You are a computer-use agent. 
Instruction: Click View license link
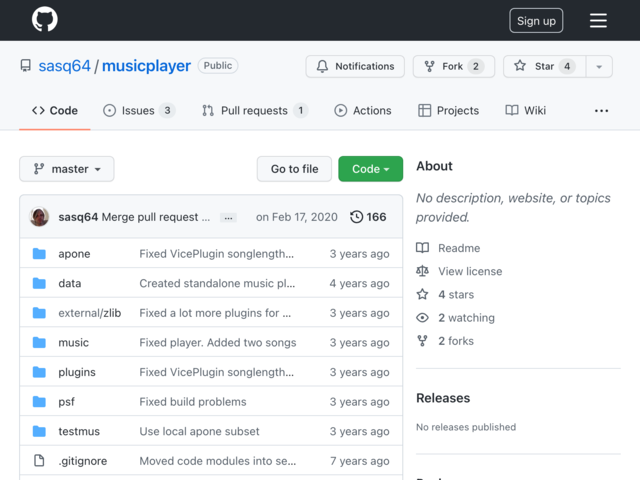[x=470, y=271]
